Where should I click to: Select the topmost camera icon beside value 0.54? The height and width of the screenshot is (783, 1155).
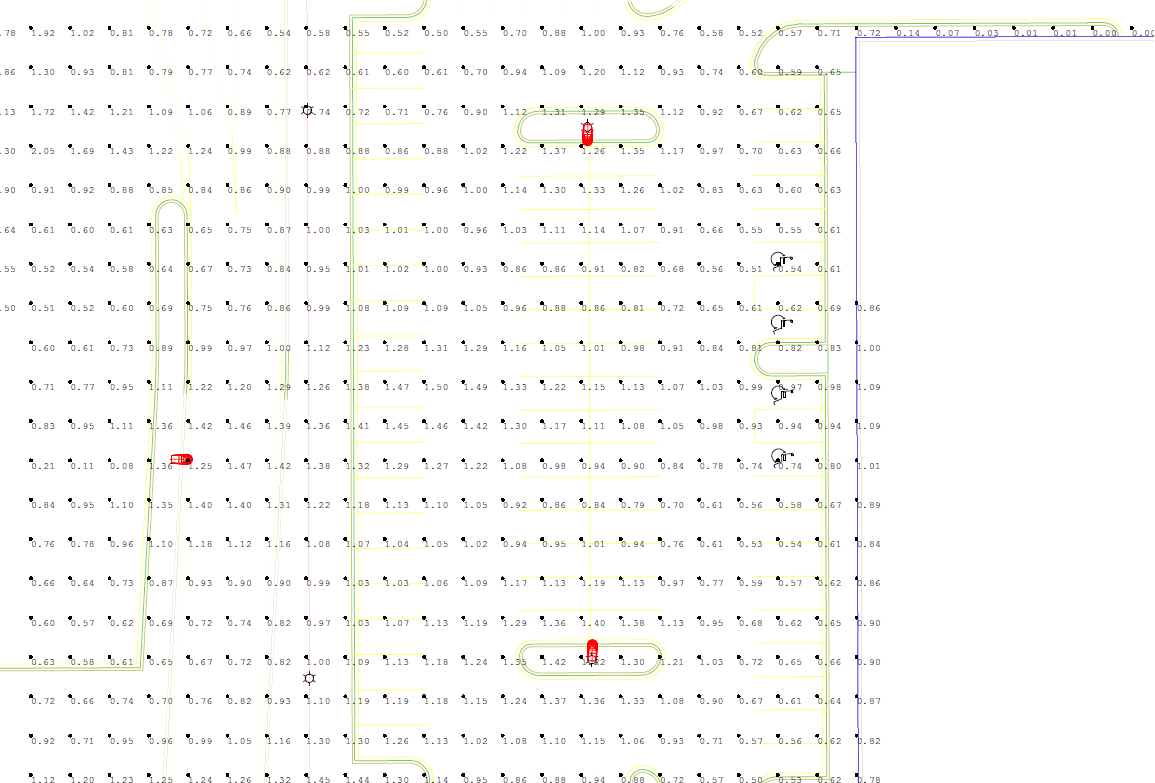pyautogui.click(x=779, y=260)
